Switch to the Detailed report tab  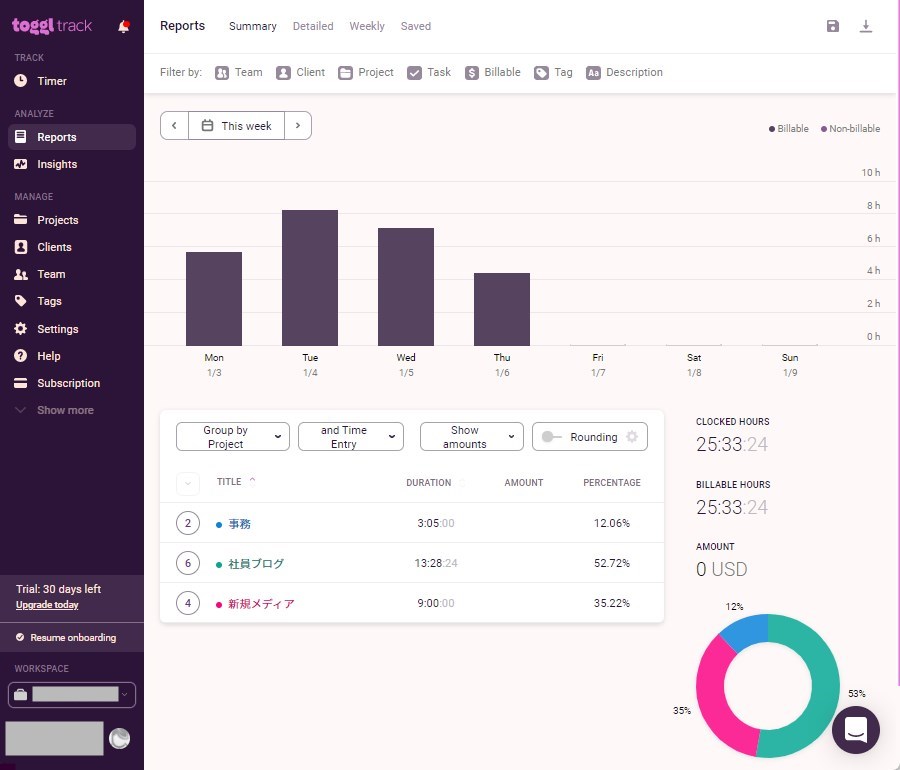click(x=313, y=26)
